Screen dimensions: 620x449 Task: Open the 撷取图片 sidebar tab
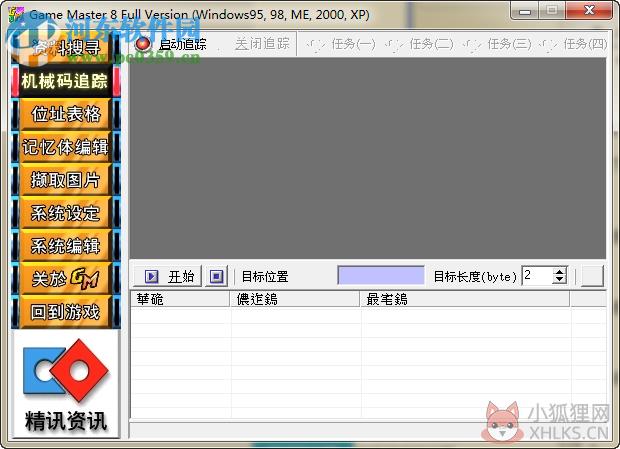tap(66, 180)
